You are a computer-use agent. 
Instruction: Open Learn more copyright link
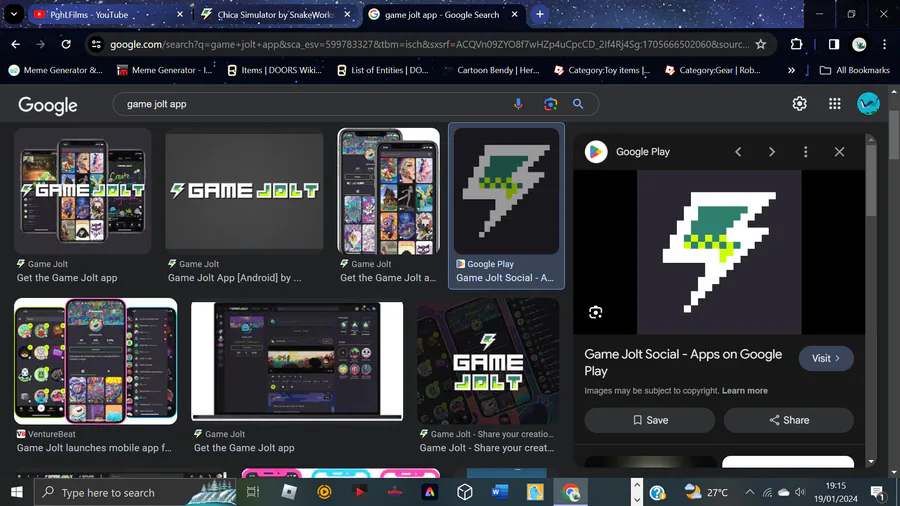[744, 391]
